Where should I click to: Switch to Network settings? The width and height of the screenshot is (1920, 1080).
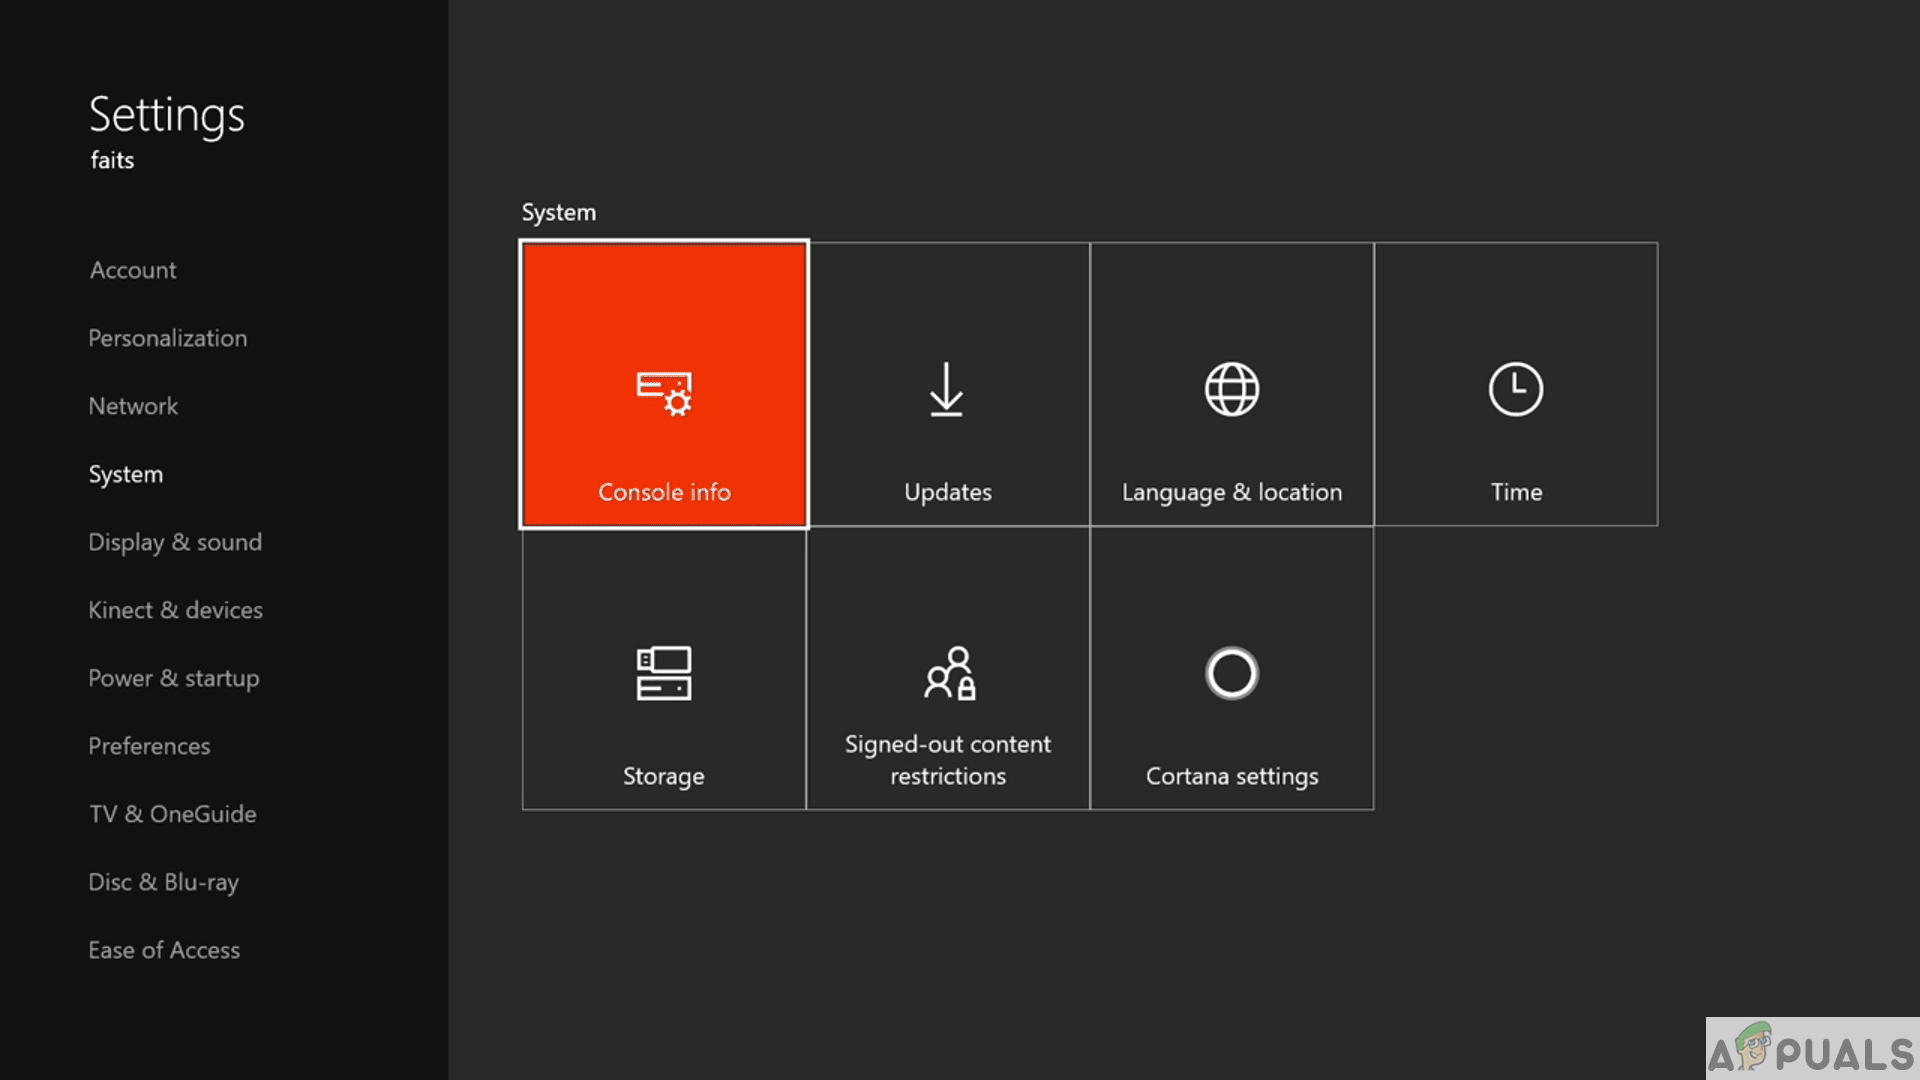[x=133, y=406]
